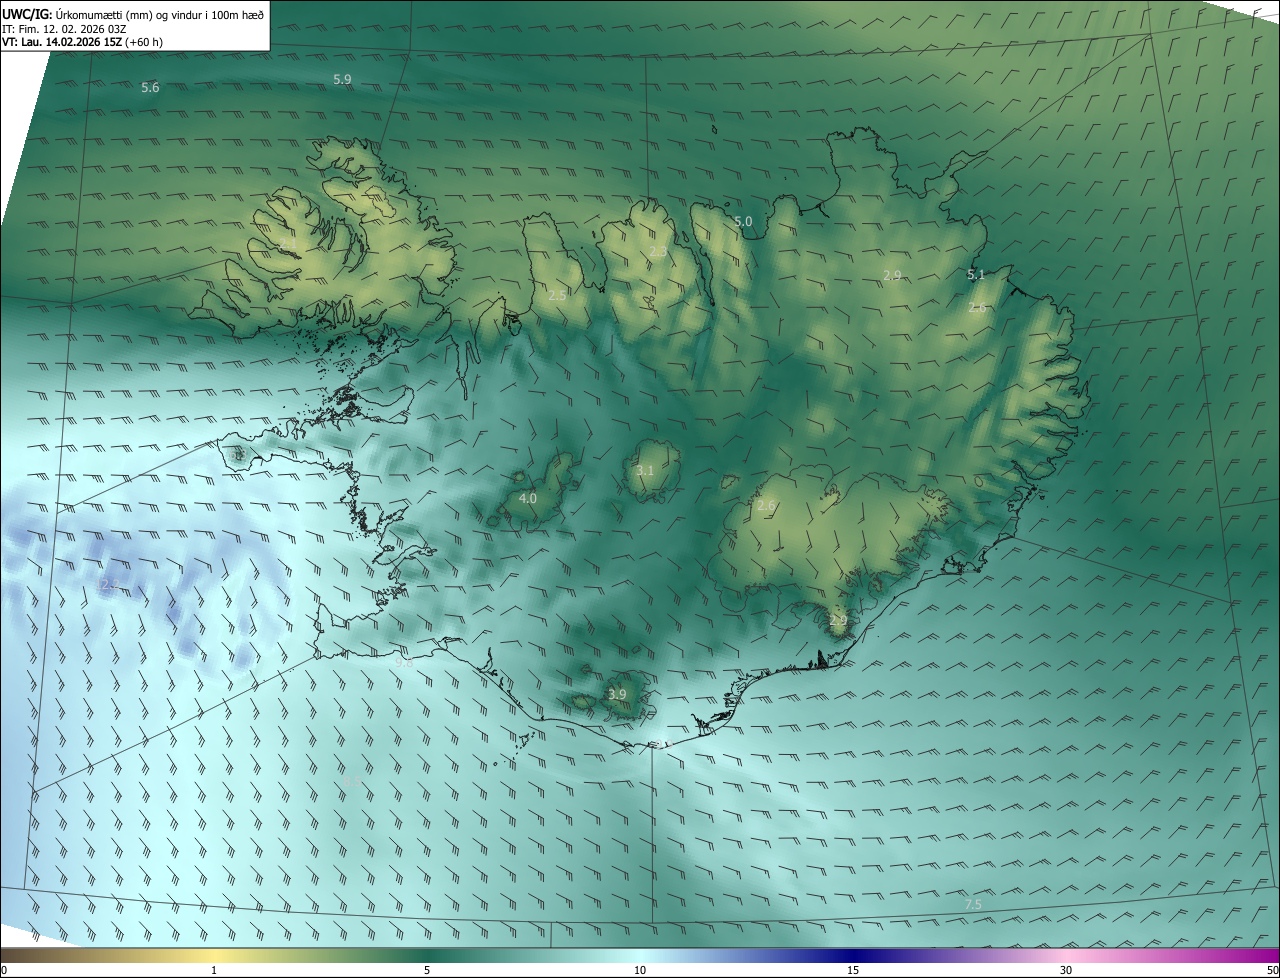Click the colorbar tick labeled 30
1280x978 pixels.
point(1066,970)
